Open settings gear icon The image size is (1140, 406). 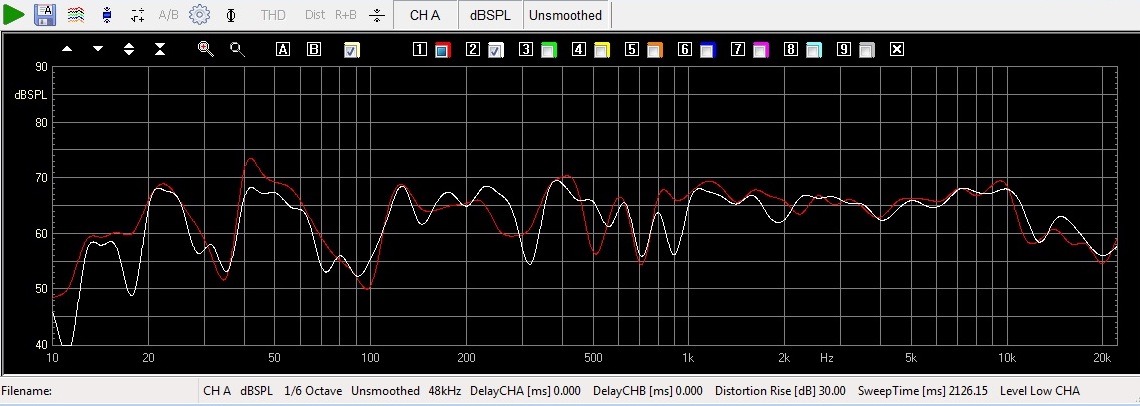(x=199, y=15)
